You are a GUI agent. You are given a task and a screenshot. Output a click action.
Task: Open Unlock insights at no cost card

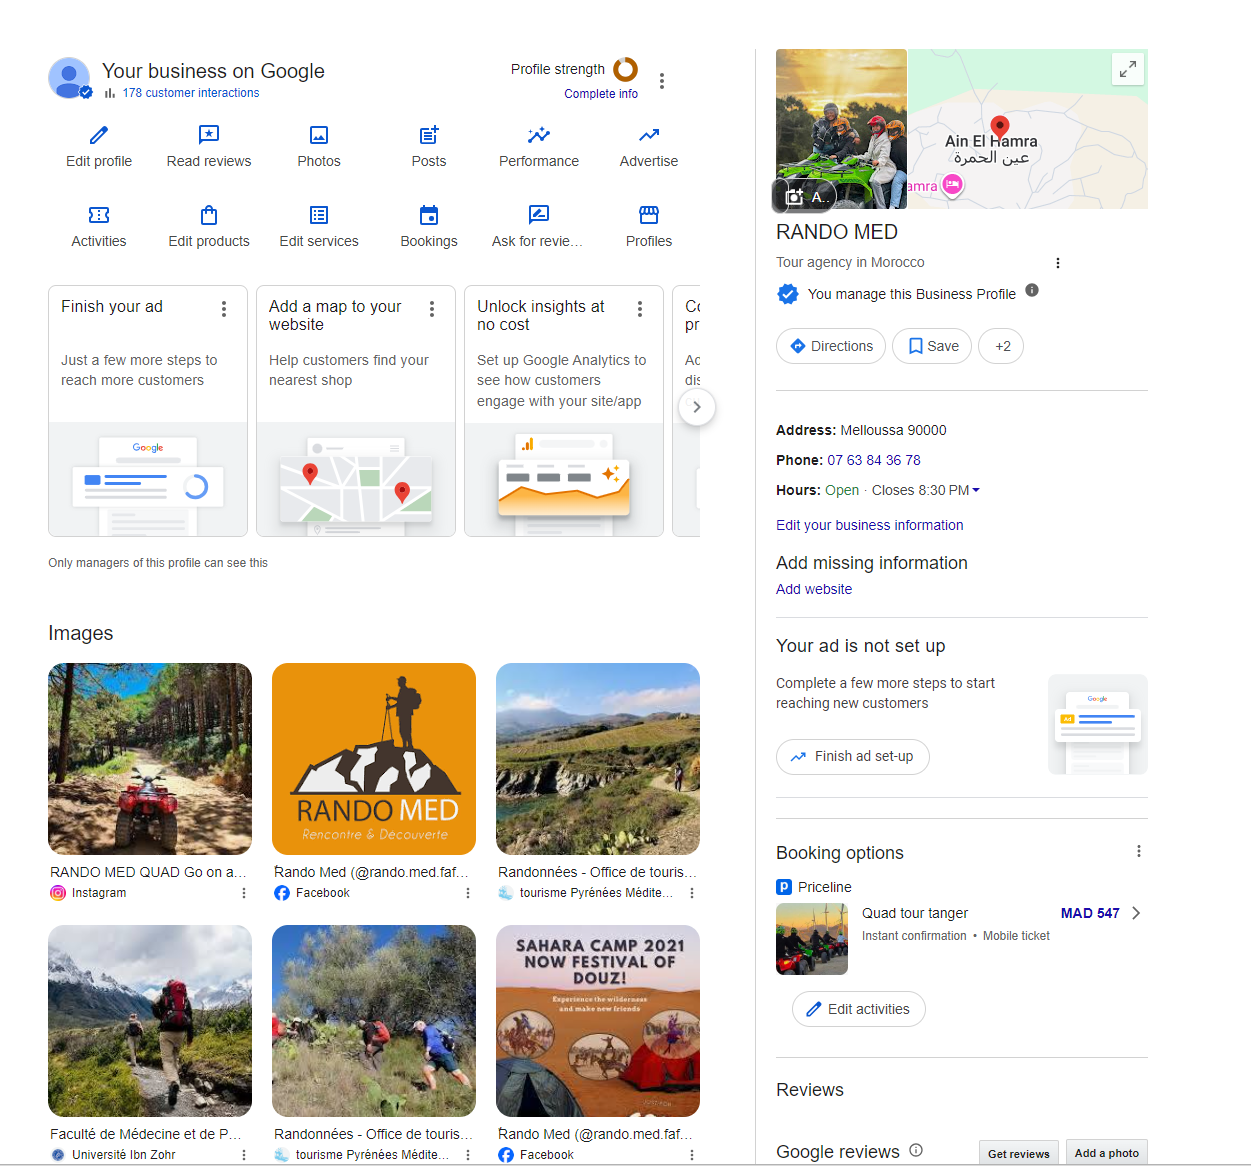coord(564,411)
